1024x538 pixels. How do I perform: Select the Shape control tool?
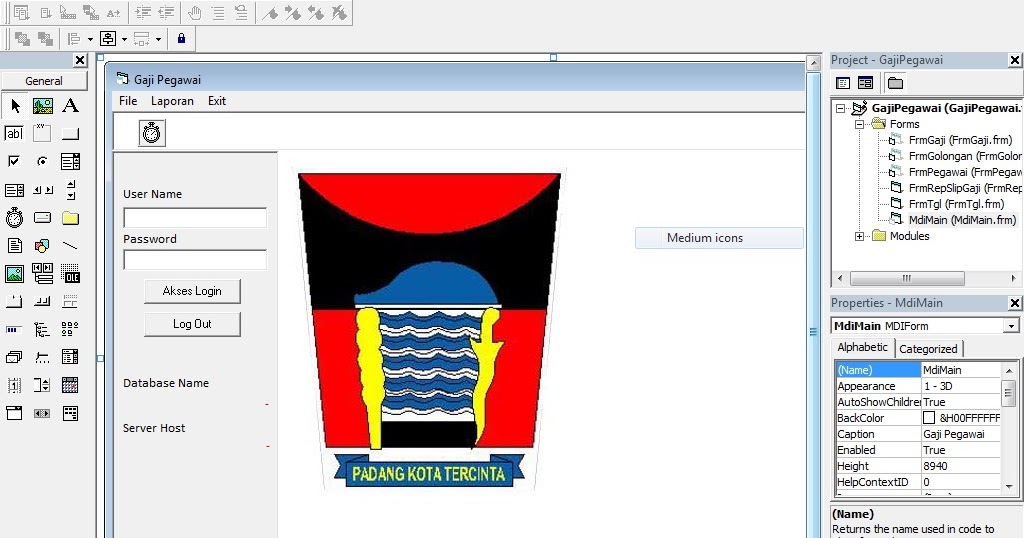42,245
